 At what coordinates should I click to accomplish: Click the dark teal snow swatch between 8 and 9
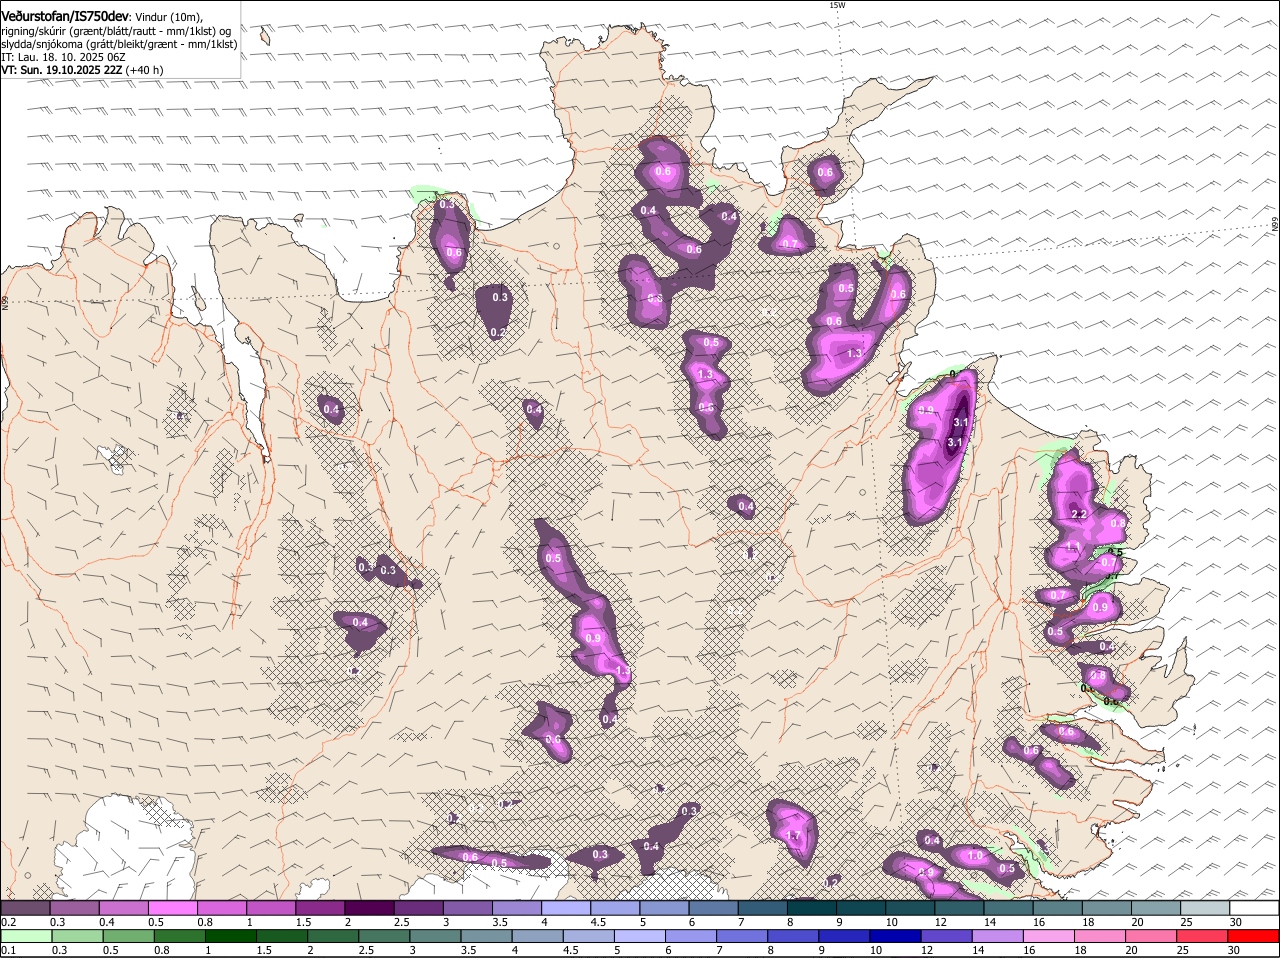813,908
